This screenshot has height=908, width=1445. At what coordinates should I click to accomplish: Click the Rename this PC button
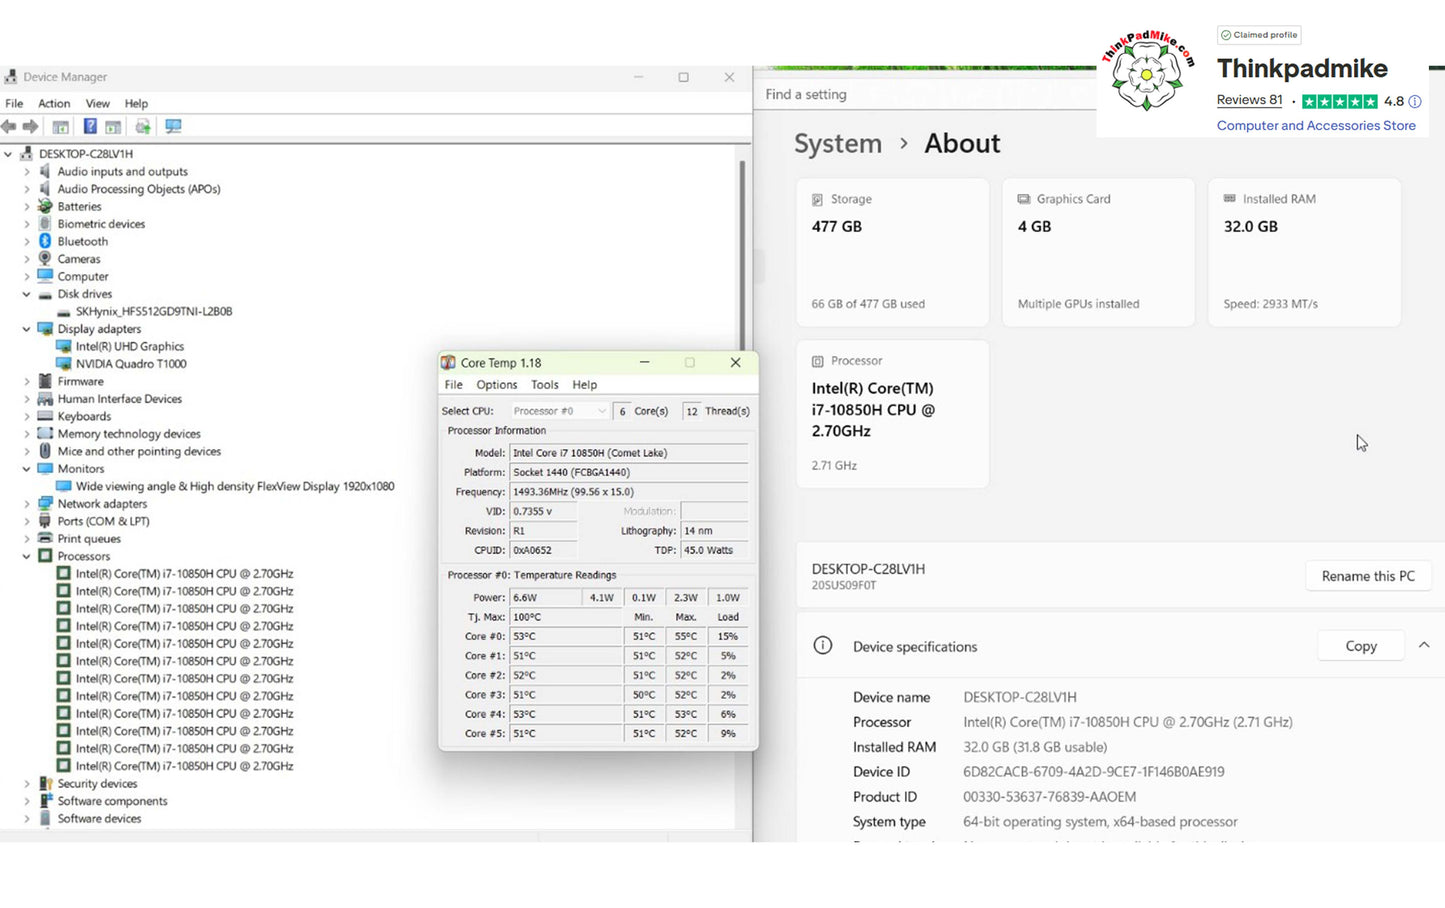(1367, 576)
